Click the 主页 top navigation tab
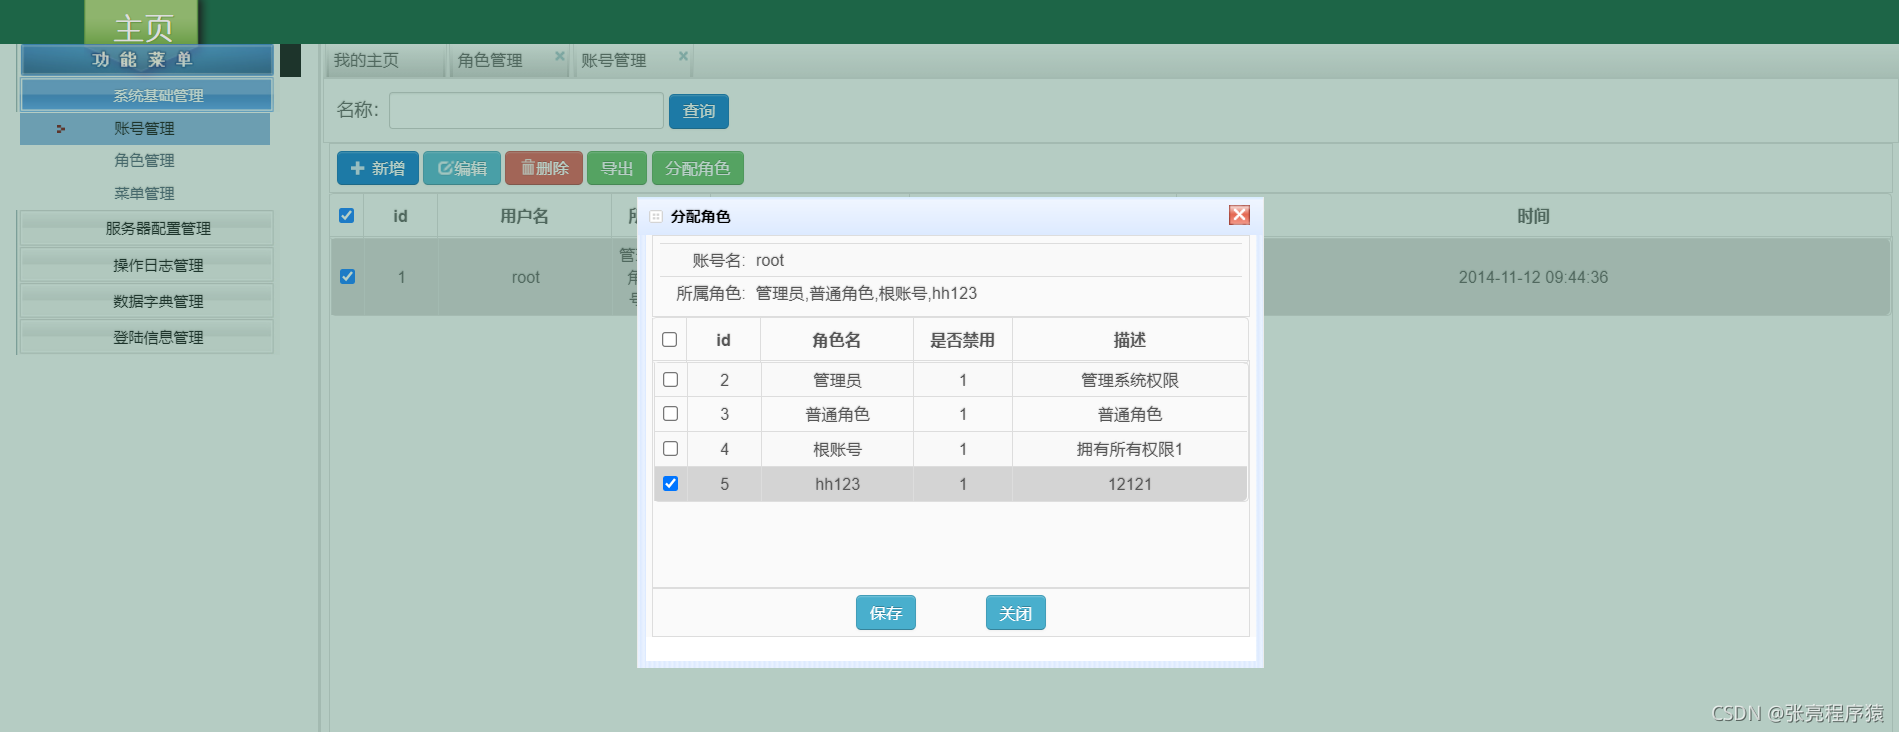 point(143,23)
